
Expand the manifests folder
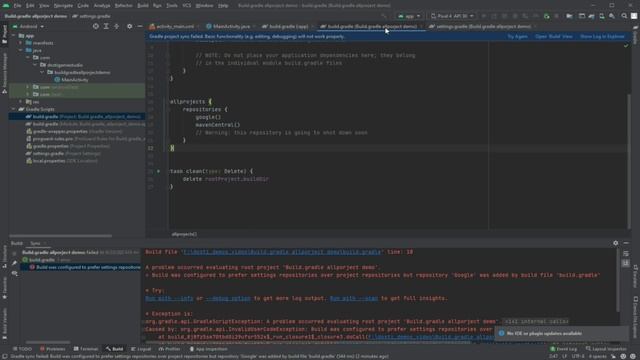[x=21, y=43]
